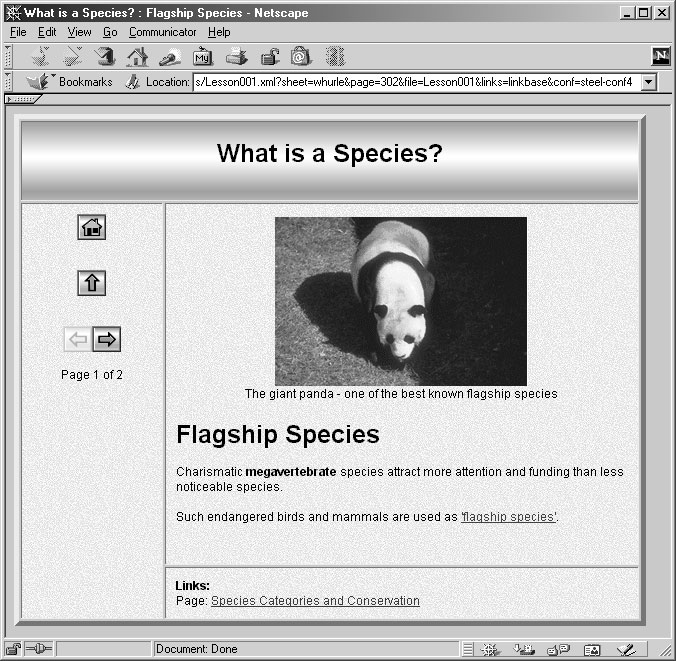Open the Communicator menu
This screenshot has height=661, width=676.
pyautogui.click(x=163, y=32)
